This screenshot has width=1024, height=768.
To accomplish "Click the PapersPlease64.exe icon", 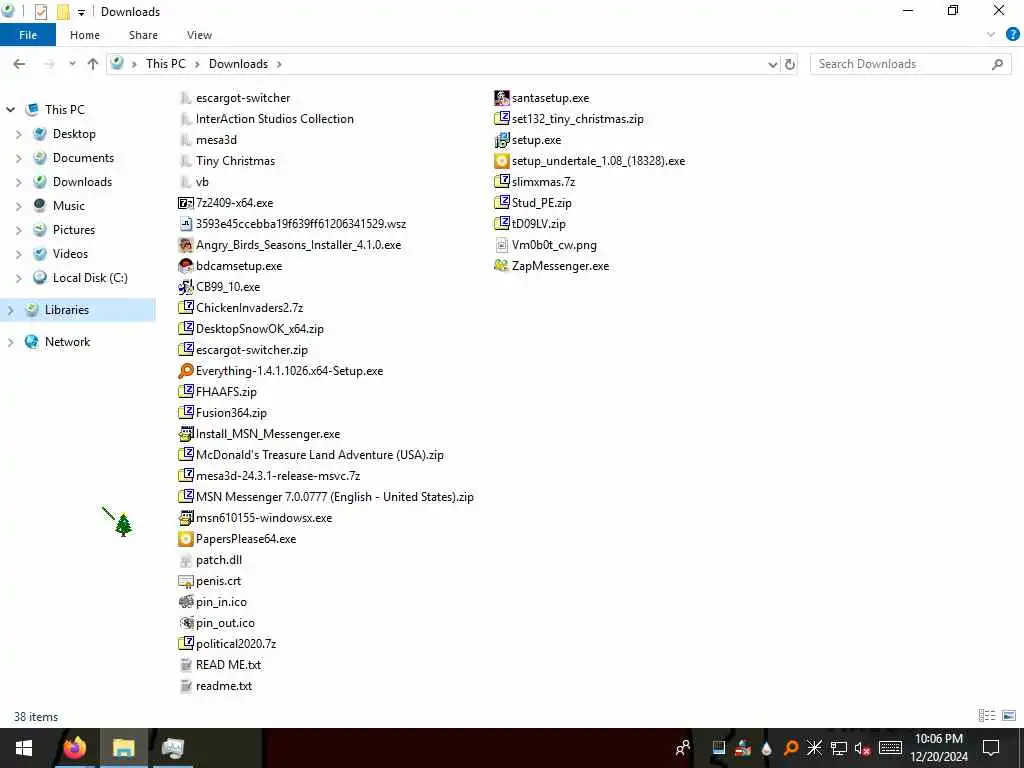I will (x=185, y=539).
